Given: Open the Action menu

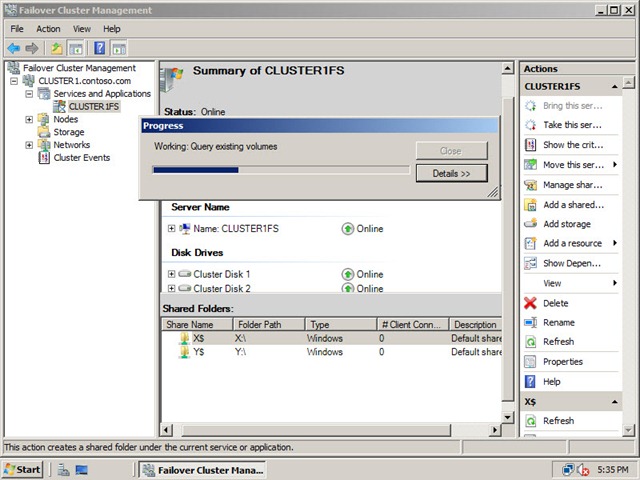Looking at the screenshot, I should [48, 29].
